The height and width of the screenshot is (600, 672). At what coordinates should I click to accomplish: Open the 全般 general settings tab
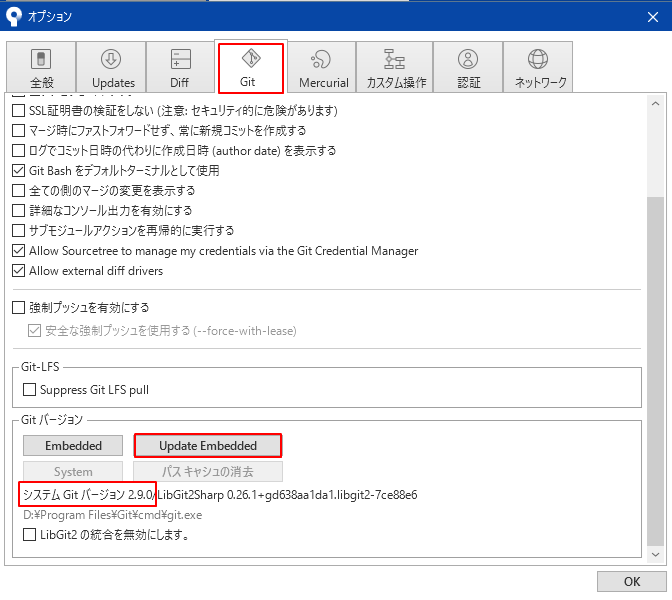coord(41,67)
